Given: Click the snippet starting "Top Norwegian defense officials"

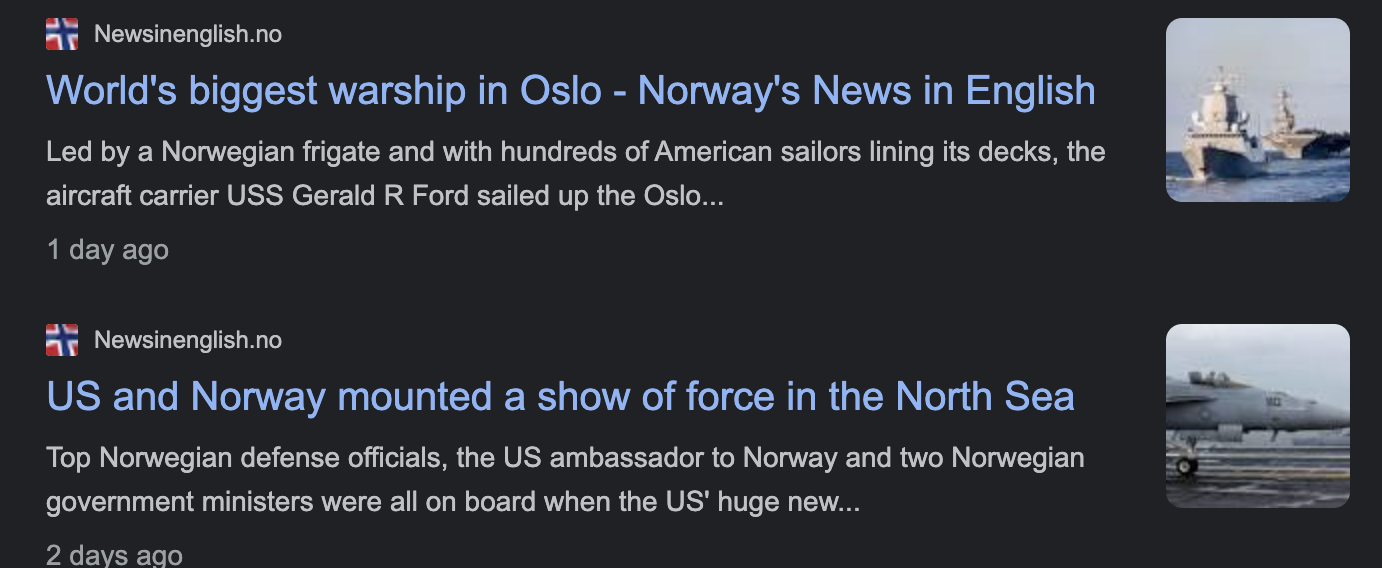Looking at the screenshot, I should (565, 458).
